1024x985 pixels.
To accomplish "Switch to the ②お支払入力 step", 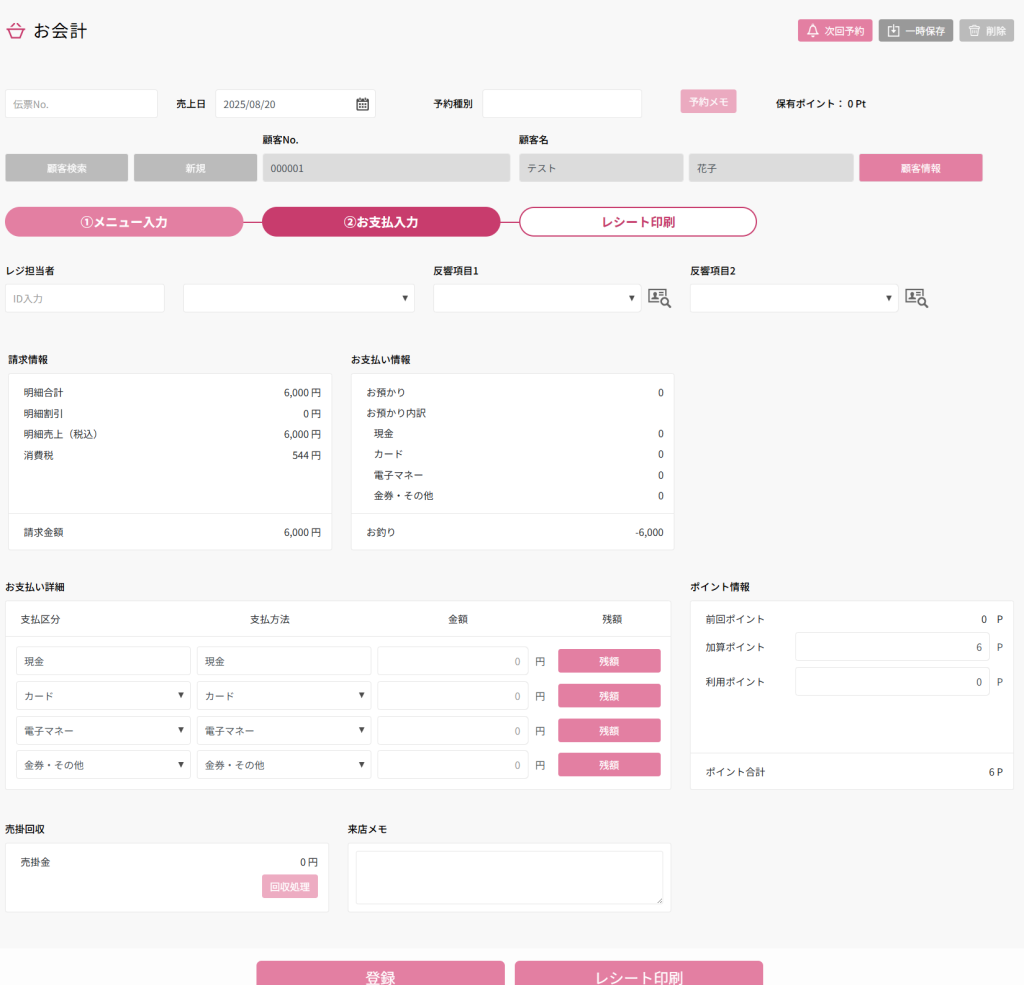I will (381, 222).
